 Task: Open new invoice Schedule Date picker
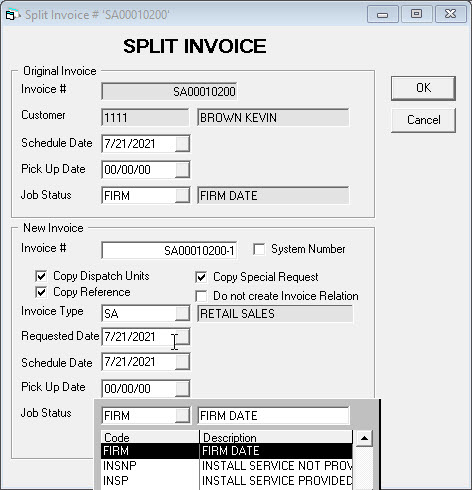click(x=182, y=362)
